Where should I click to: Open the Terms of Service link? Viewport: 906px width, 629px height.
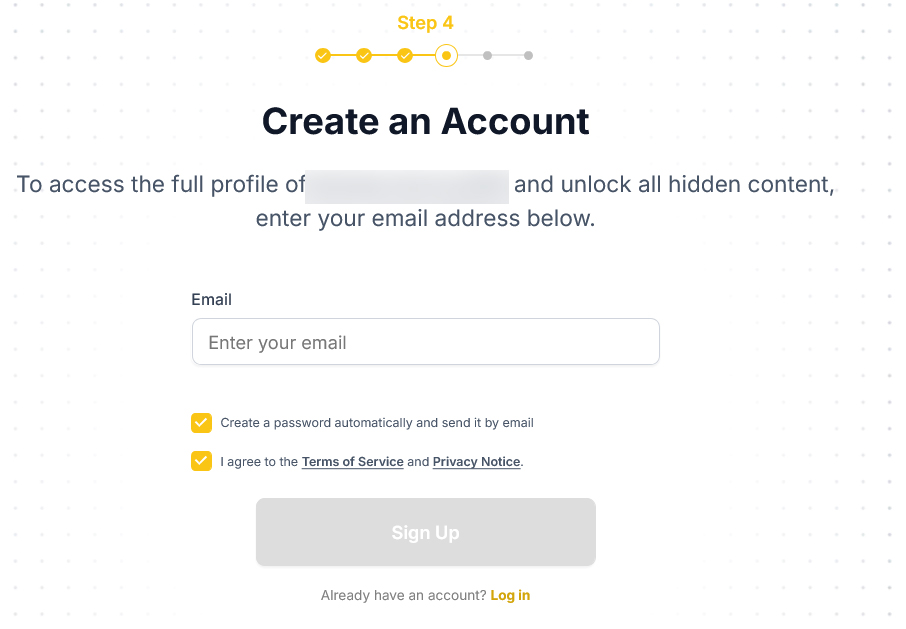[x=352, y=462]
